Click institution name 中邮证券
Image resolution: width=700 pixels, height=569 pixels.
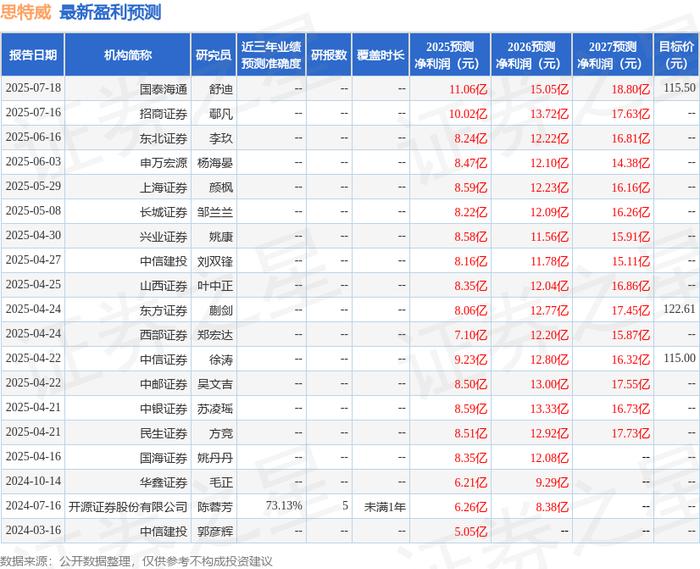[x=163, y=384]
